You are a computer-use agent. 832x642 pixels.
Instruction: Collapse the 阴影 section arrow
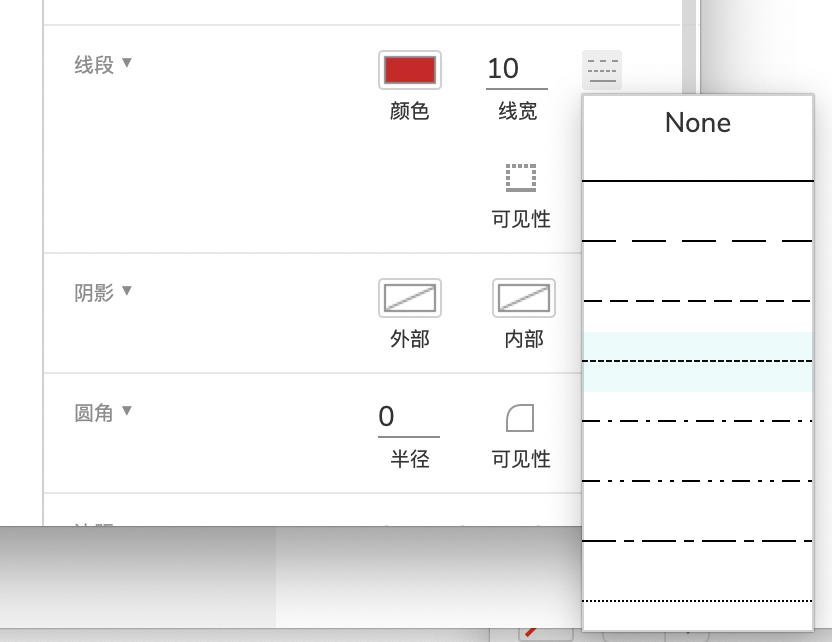(126, 291)
